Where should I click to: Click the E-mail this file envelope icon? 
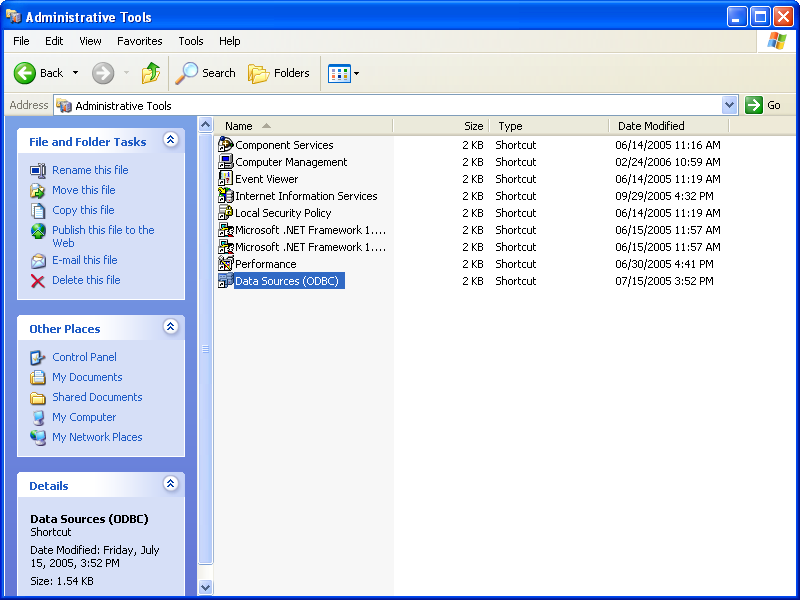point(38,261)
